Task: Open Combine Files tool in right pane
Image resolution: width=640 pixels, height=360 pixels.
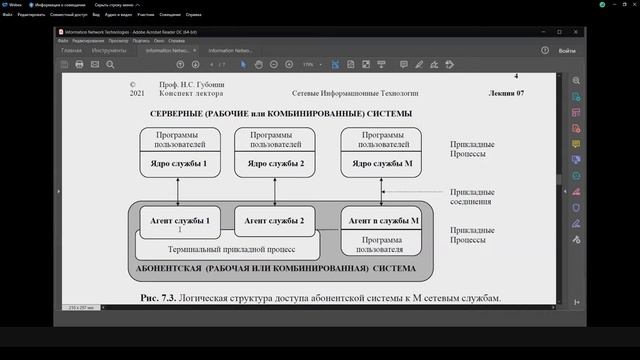Action: tap(576, 160)
